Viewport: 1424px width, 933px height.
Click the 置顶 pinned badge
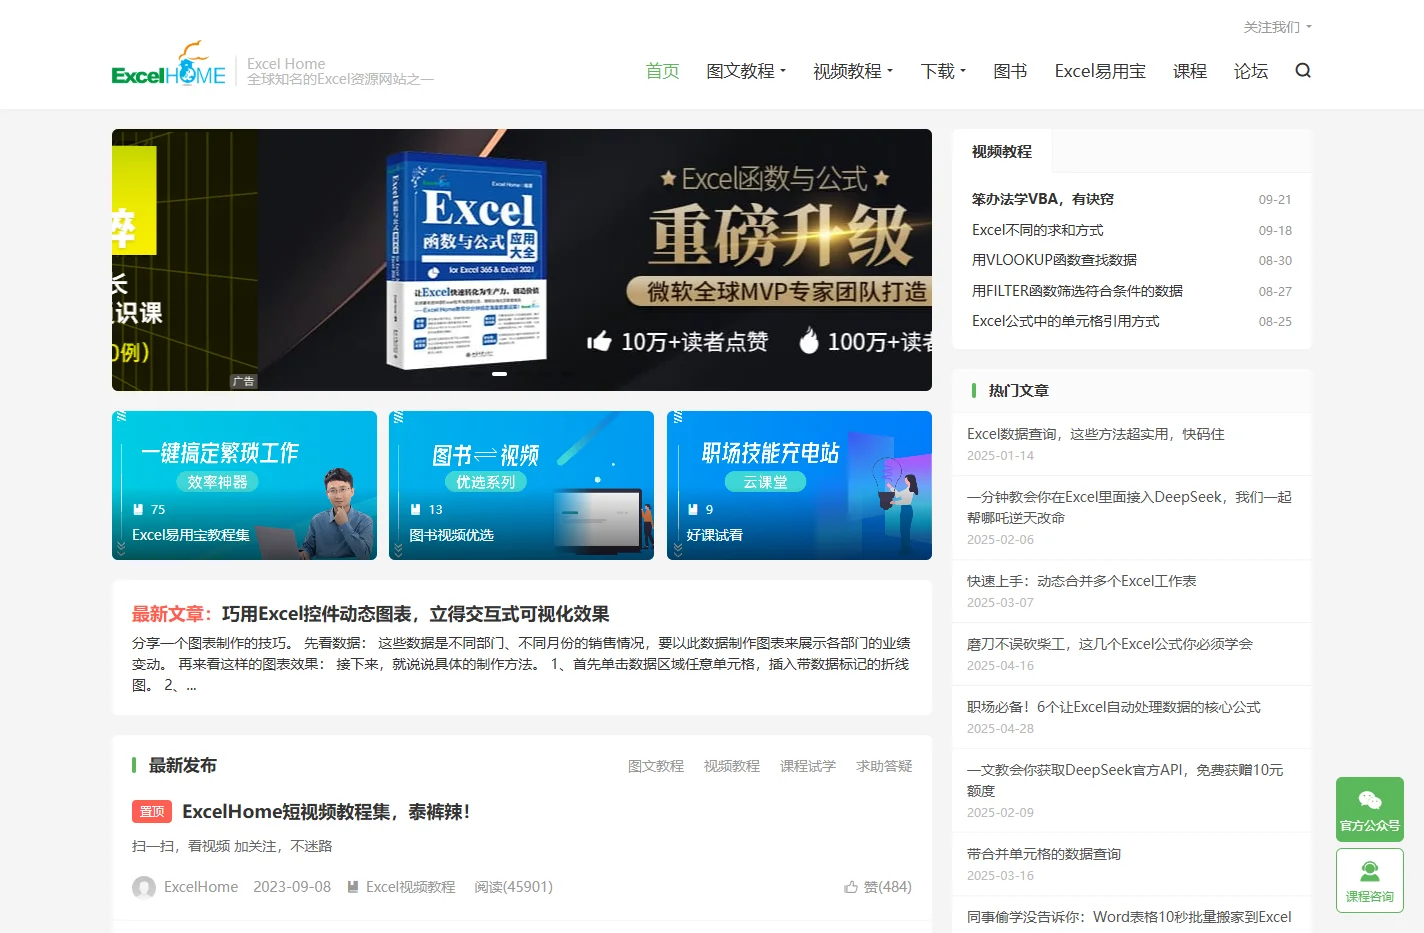click(x=152, y=812)
